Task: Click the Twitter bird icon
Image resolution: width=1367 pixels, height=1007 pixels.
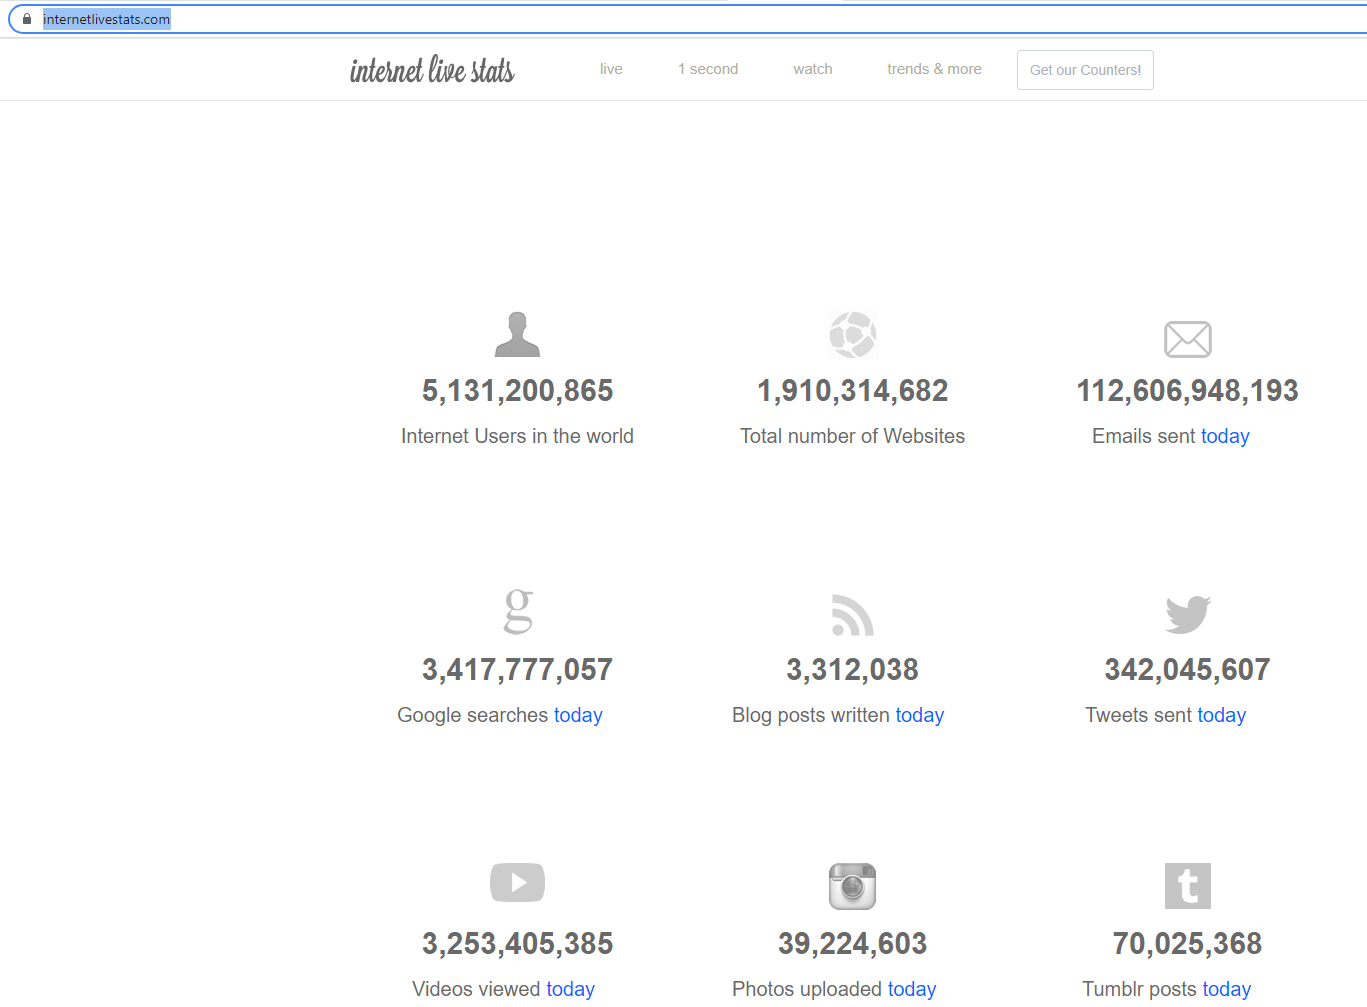Action: [x=1188, y=615]
